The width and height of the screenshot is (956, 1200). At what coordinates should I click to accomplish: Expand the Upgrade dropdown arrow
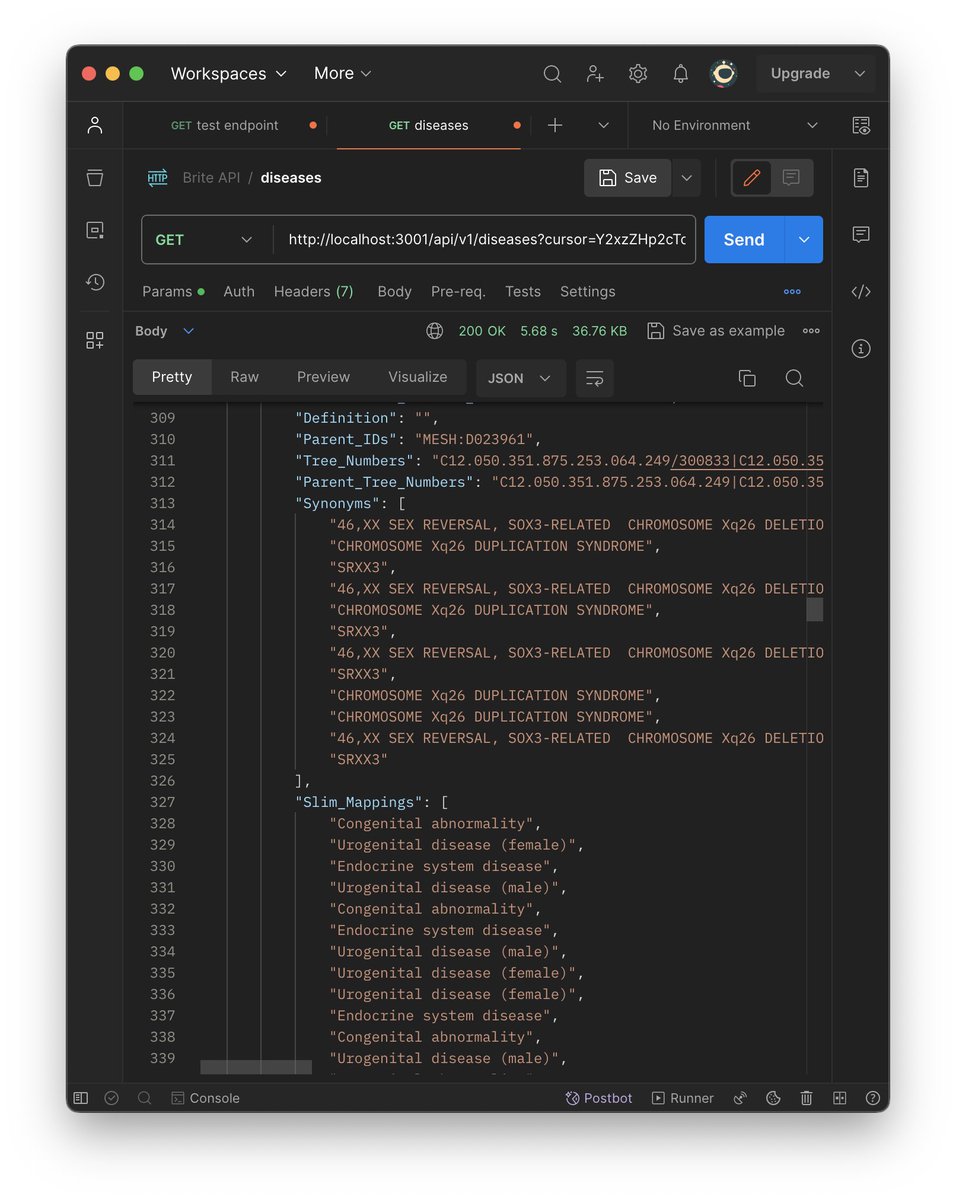[860, 73]
